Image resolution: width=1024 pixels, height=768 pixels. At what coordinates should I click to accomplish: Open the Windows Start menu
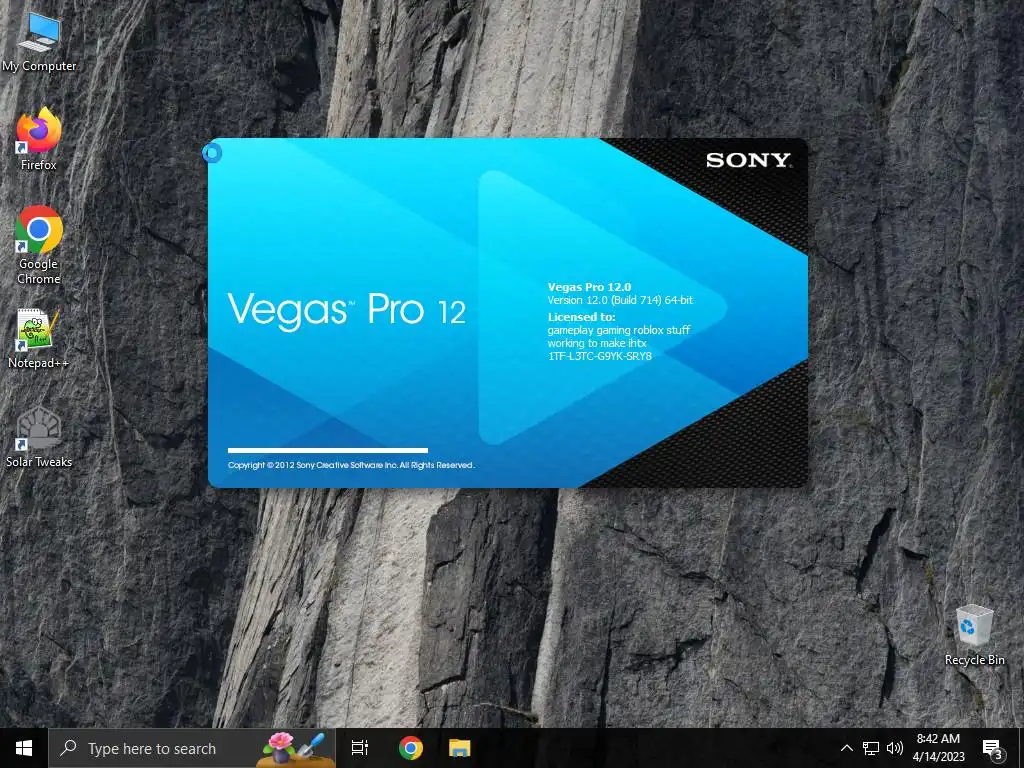[24, 748]
